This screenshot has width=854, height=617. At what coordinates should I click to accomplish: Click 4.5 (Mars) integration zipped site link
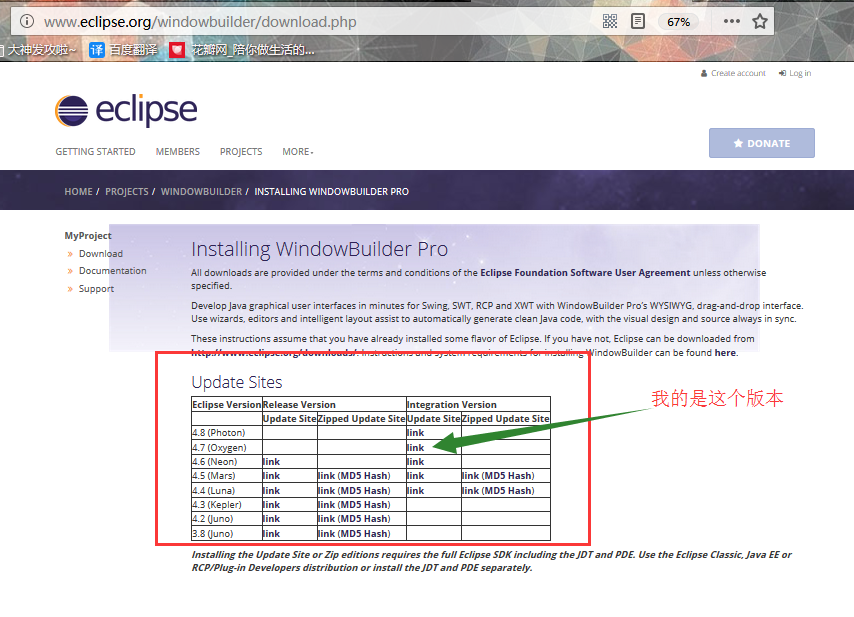coord(470,476)
